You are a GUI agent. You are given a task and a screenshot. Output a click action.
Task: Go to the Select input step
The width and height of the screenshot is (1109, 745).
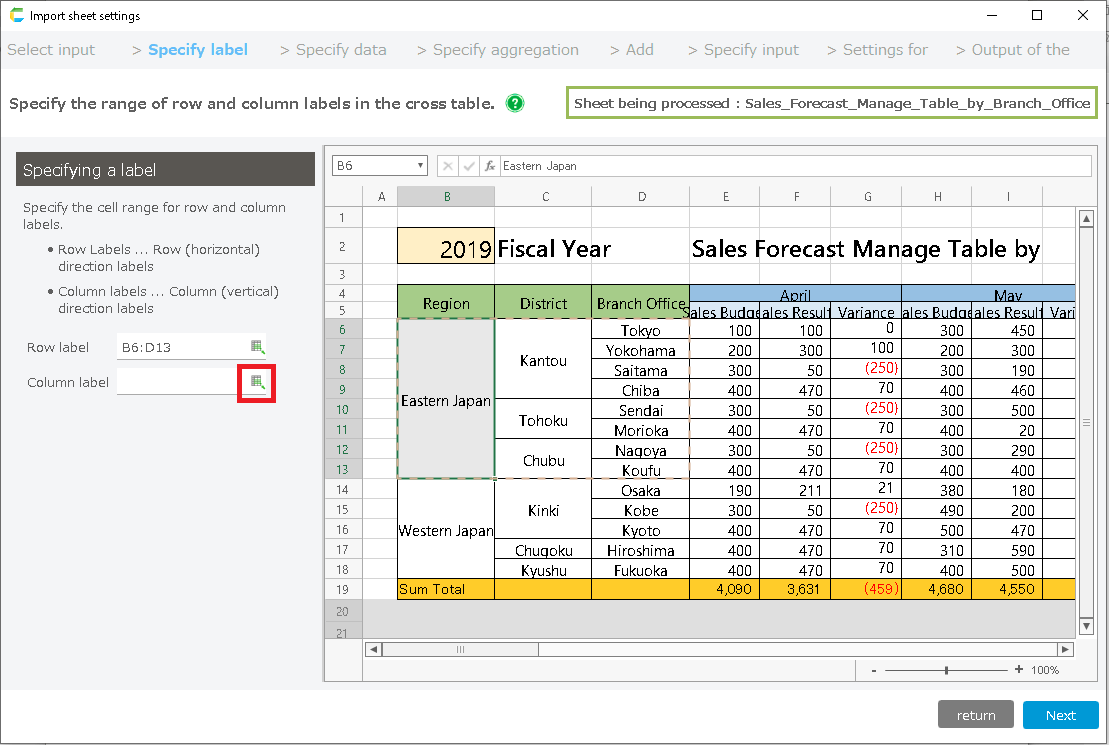pos(51,50)
